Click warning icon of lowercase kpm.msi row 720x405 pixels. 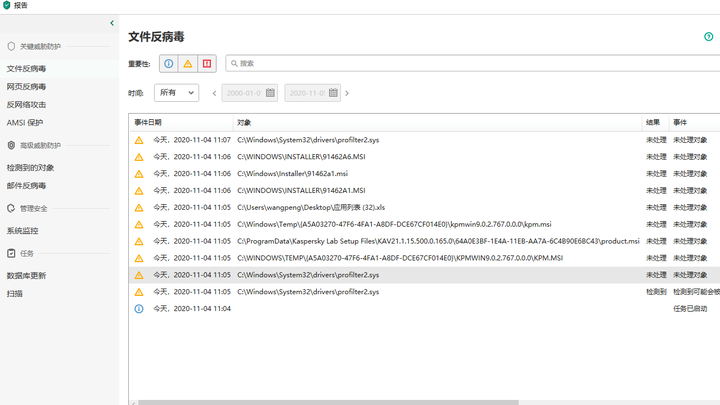coord(139,225)
